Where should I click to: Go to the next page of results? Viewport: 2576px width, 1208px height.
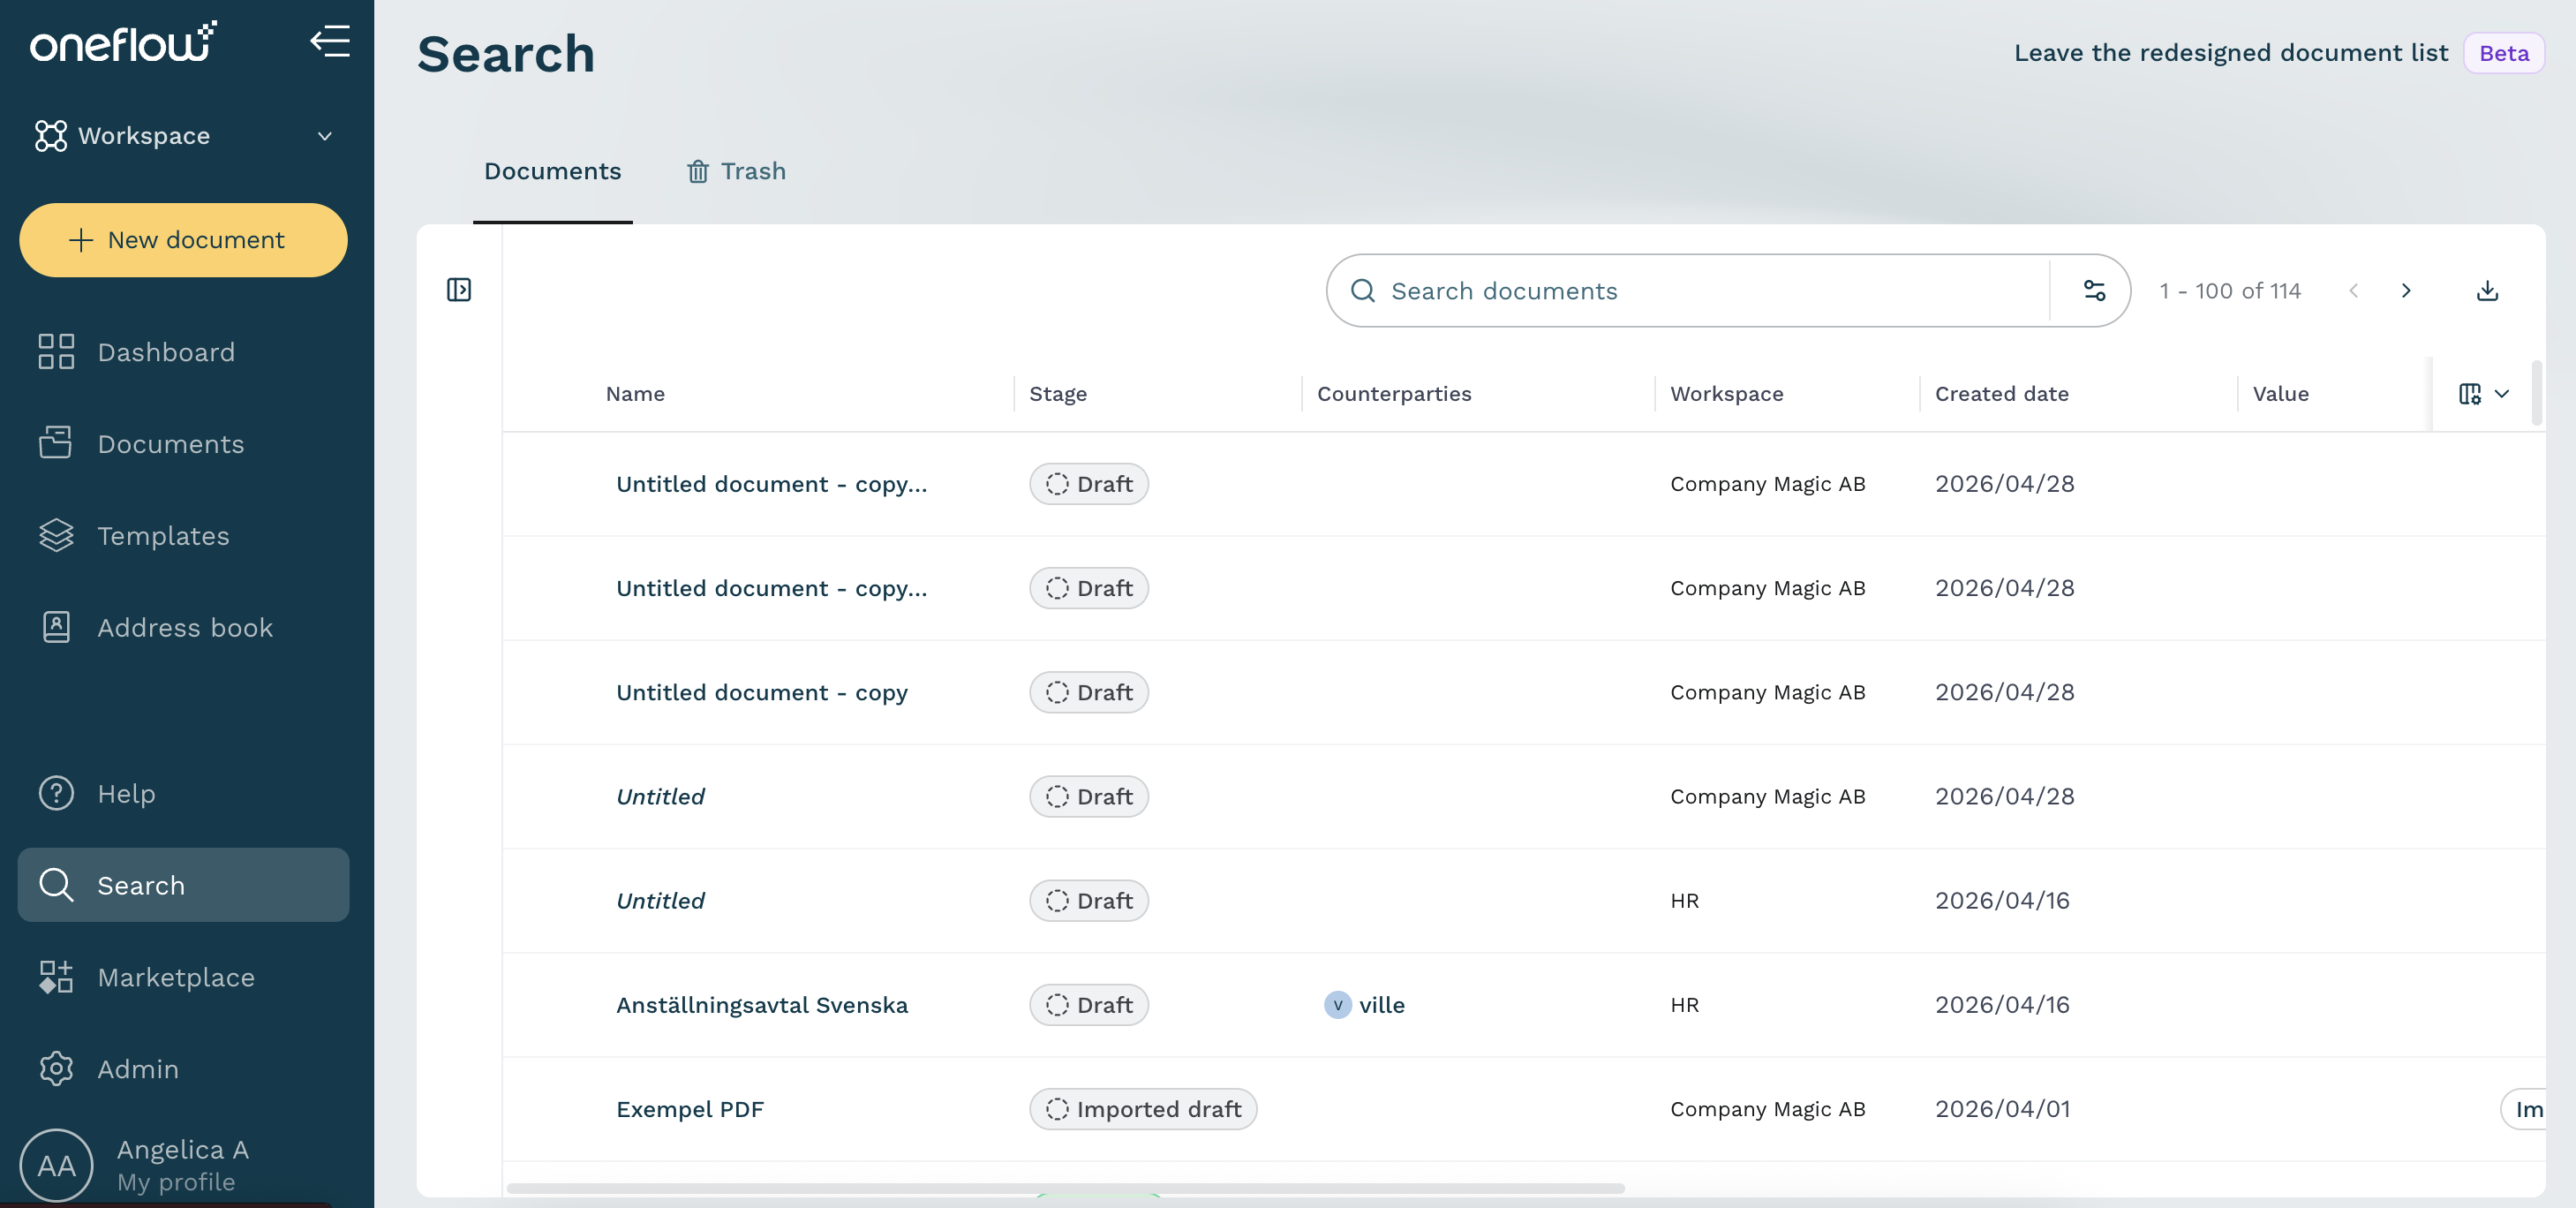point(2406,291)
